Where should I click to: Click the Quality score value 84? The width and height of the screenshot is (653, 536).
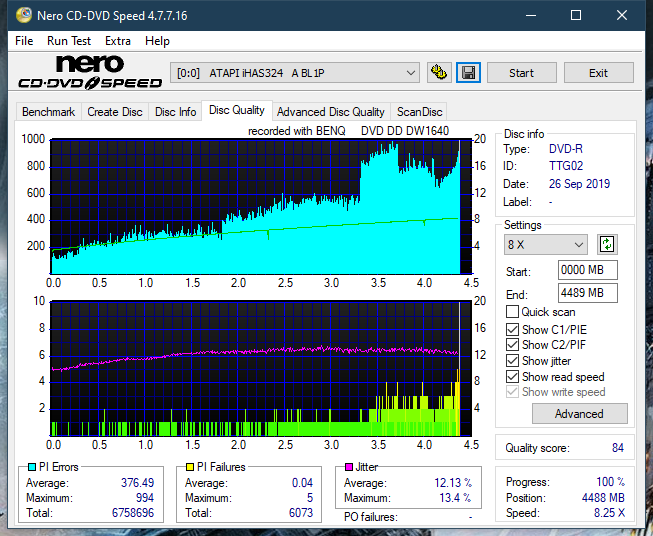point(618,448)
